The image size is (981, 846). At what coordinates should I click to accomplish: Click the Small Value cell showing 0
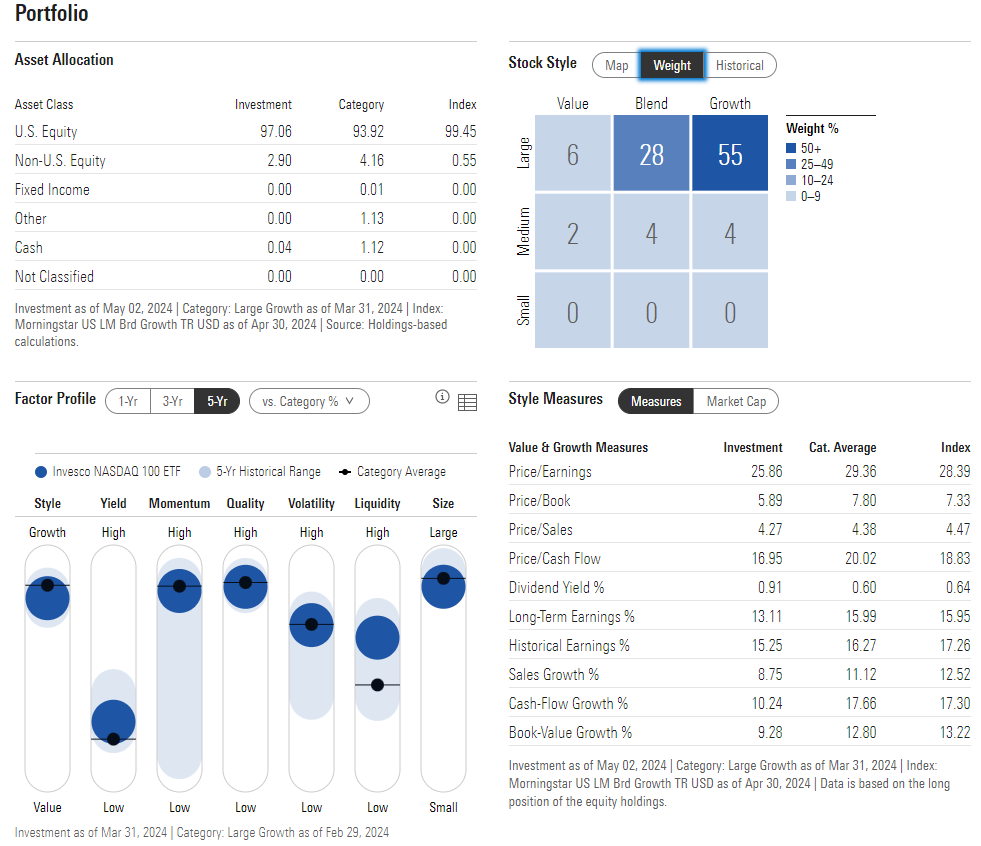click(x=572, y=310)
